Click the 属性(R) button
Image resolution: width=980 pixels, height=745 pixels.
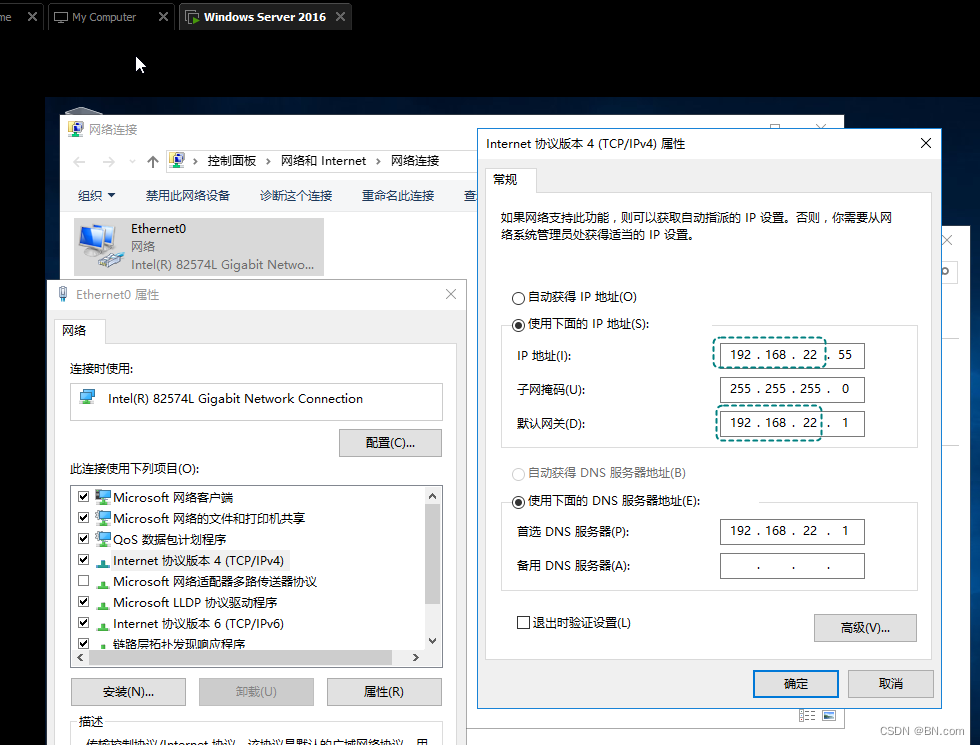click(384, 692)
